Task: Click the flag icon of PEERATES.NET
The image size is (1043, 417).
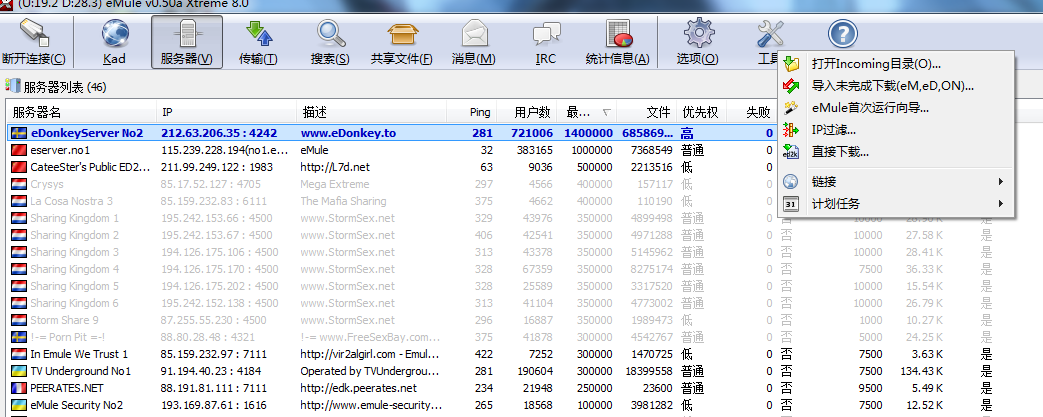Action: tap(19, 388)
